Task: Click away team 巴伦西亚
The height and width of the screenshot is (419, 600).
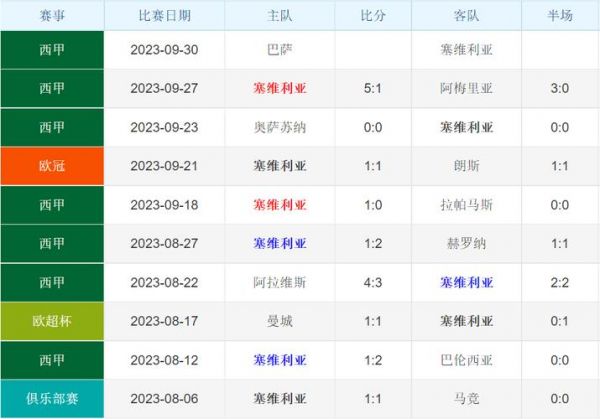Action: click(x=466, y=360)
